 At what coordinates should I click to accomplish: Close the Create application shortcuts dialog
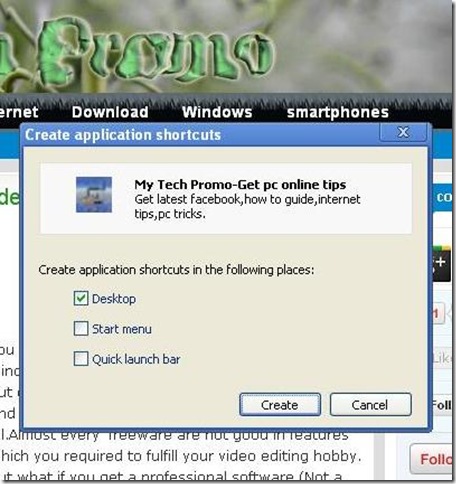click(x=403, y=132)
